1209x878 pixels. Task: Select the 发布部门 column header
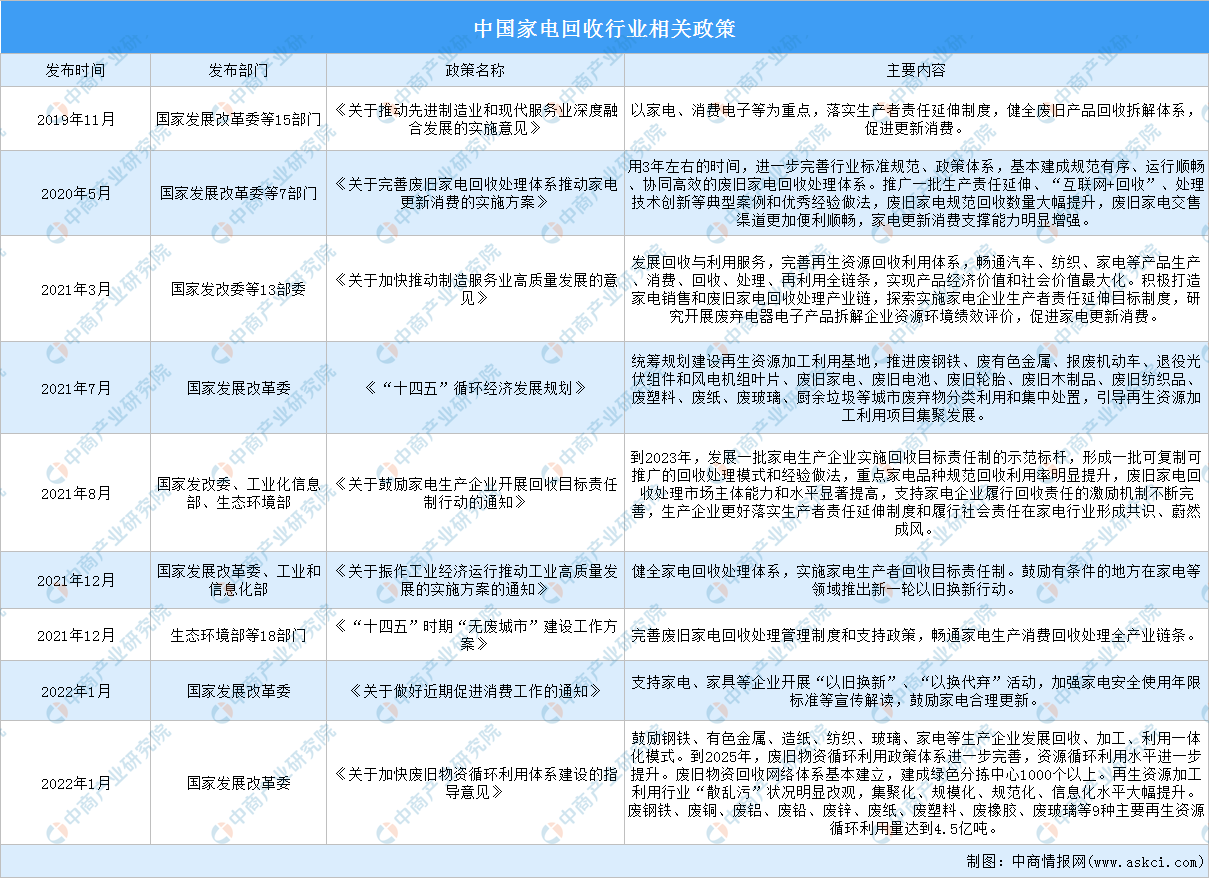click(x=238, y=71)
